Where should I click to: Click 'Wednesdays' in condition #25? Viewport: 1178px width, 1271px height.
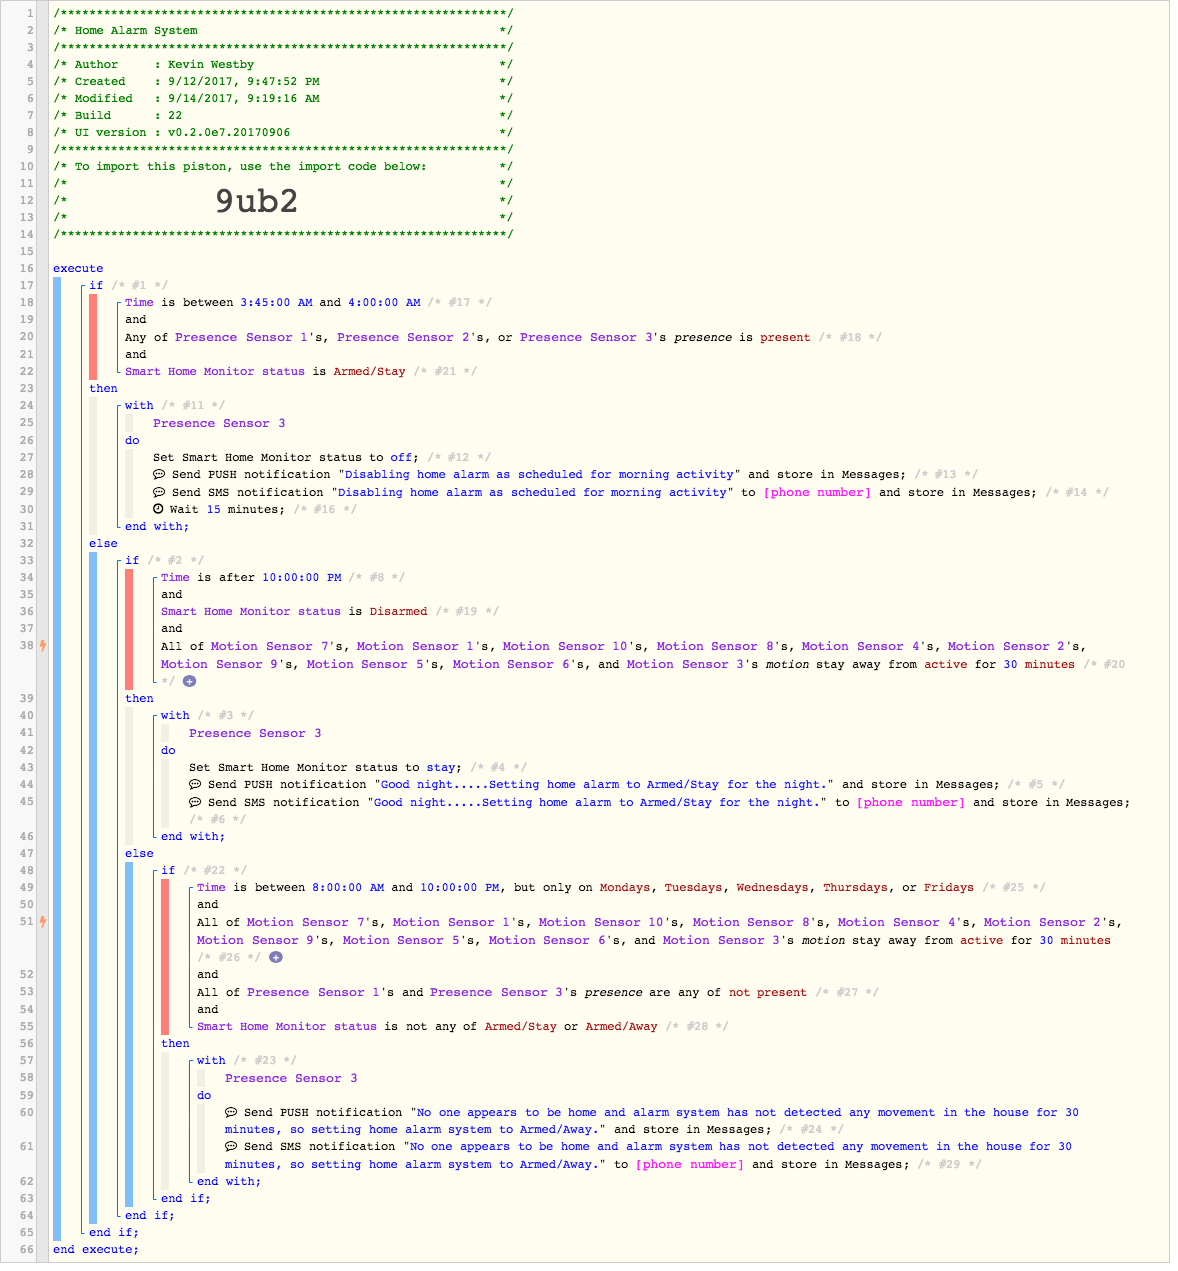pyautogui.click(x=773, y=887)
